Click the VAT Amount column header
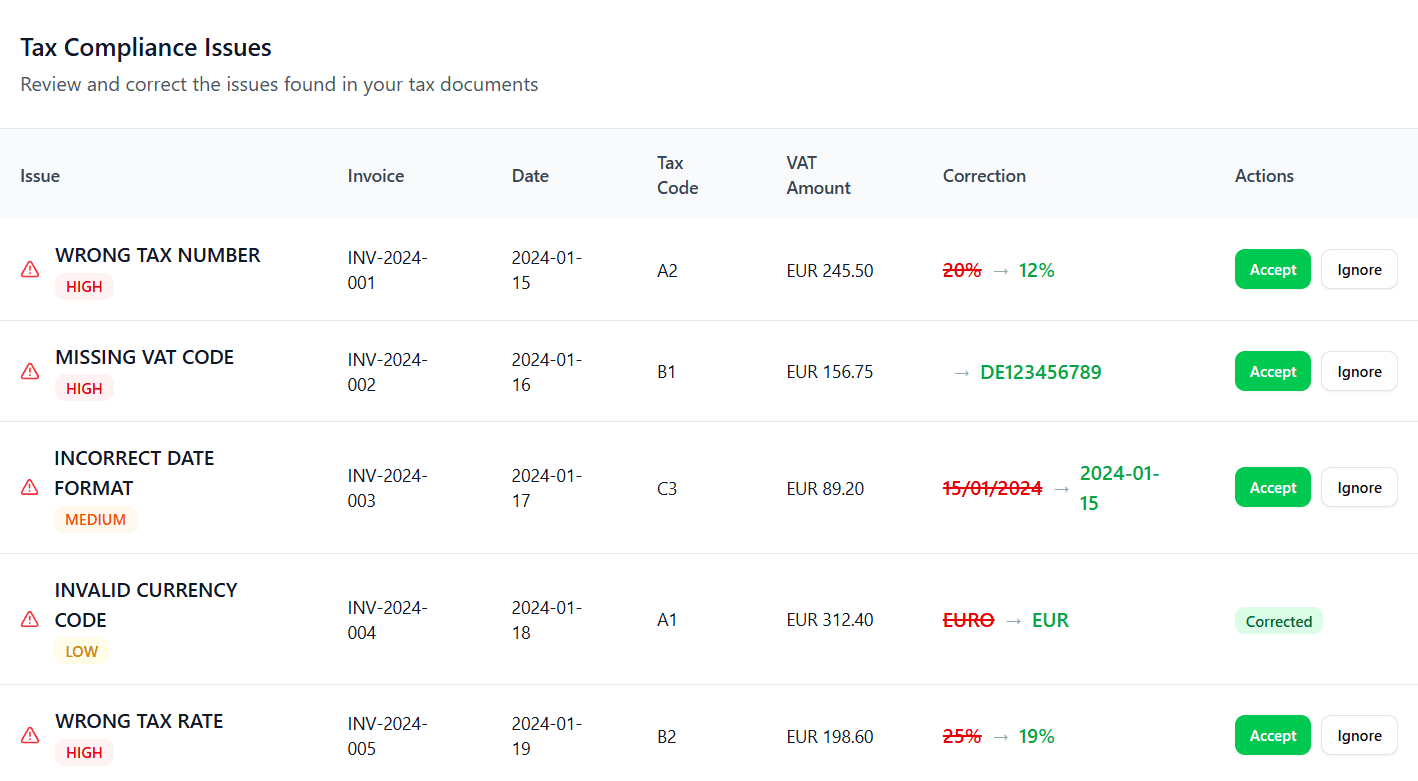 (818, 175)
